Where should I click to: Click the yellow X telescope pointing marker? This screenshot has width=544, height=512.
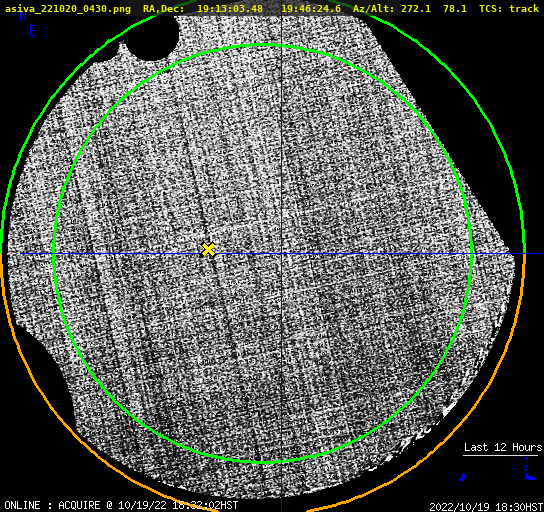click(208, 249)
